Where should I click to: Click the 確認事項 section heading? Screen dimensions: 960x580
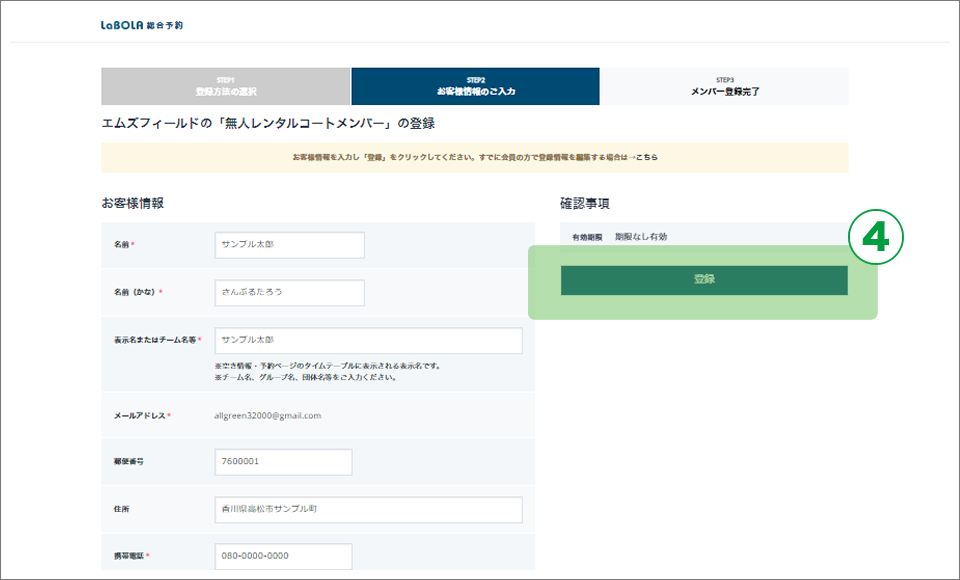[585, 203]
